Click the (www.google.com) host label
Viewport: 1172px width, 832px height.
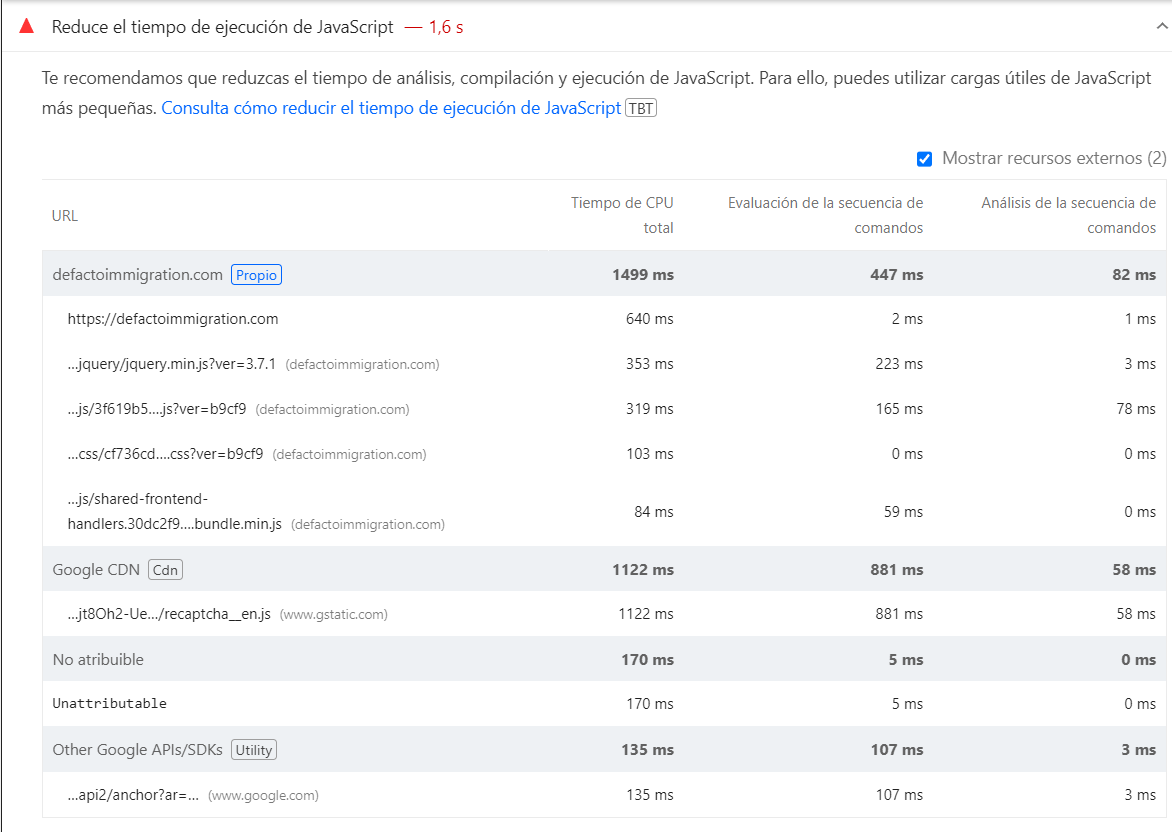tap(263, 795)
